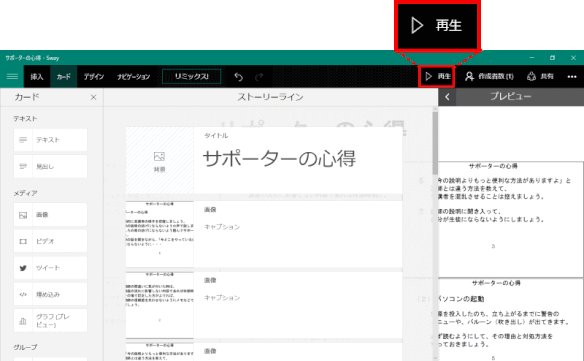Click the プレビュー header label
The image size is (584, 361).
pos(511,96)
